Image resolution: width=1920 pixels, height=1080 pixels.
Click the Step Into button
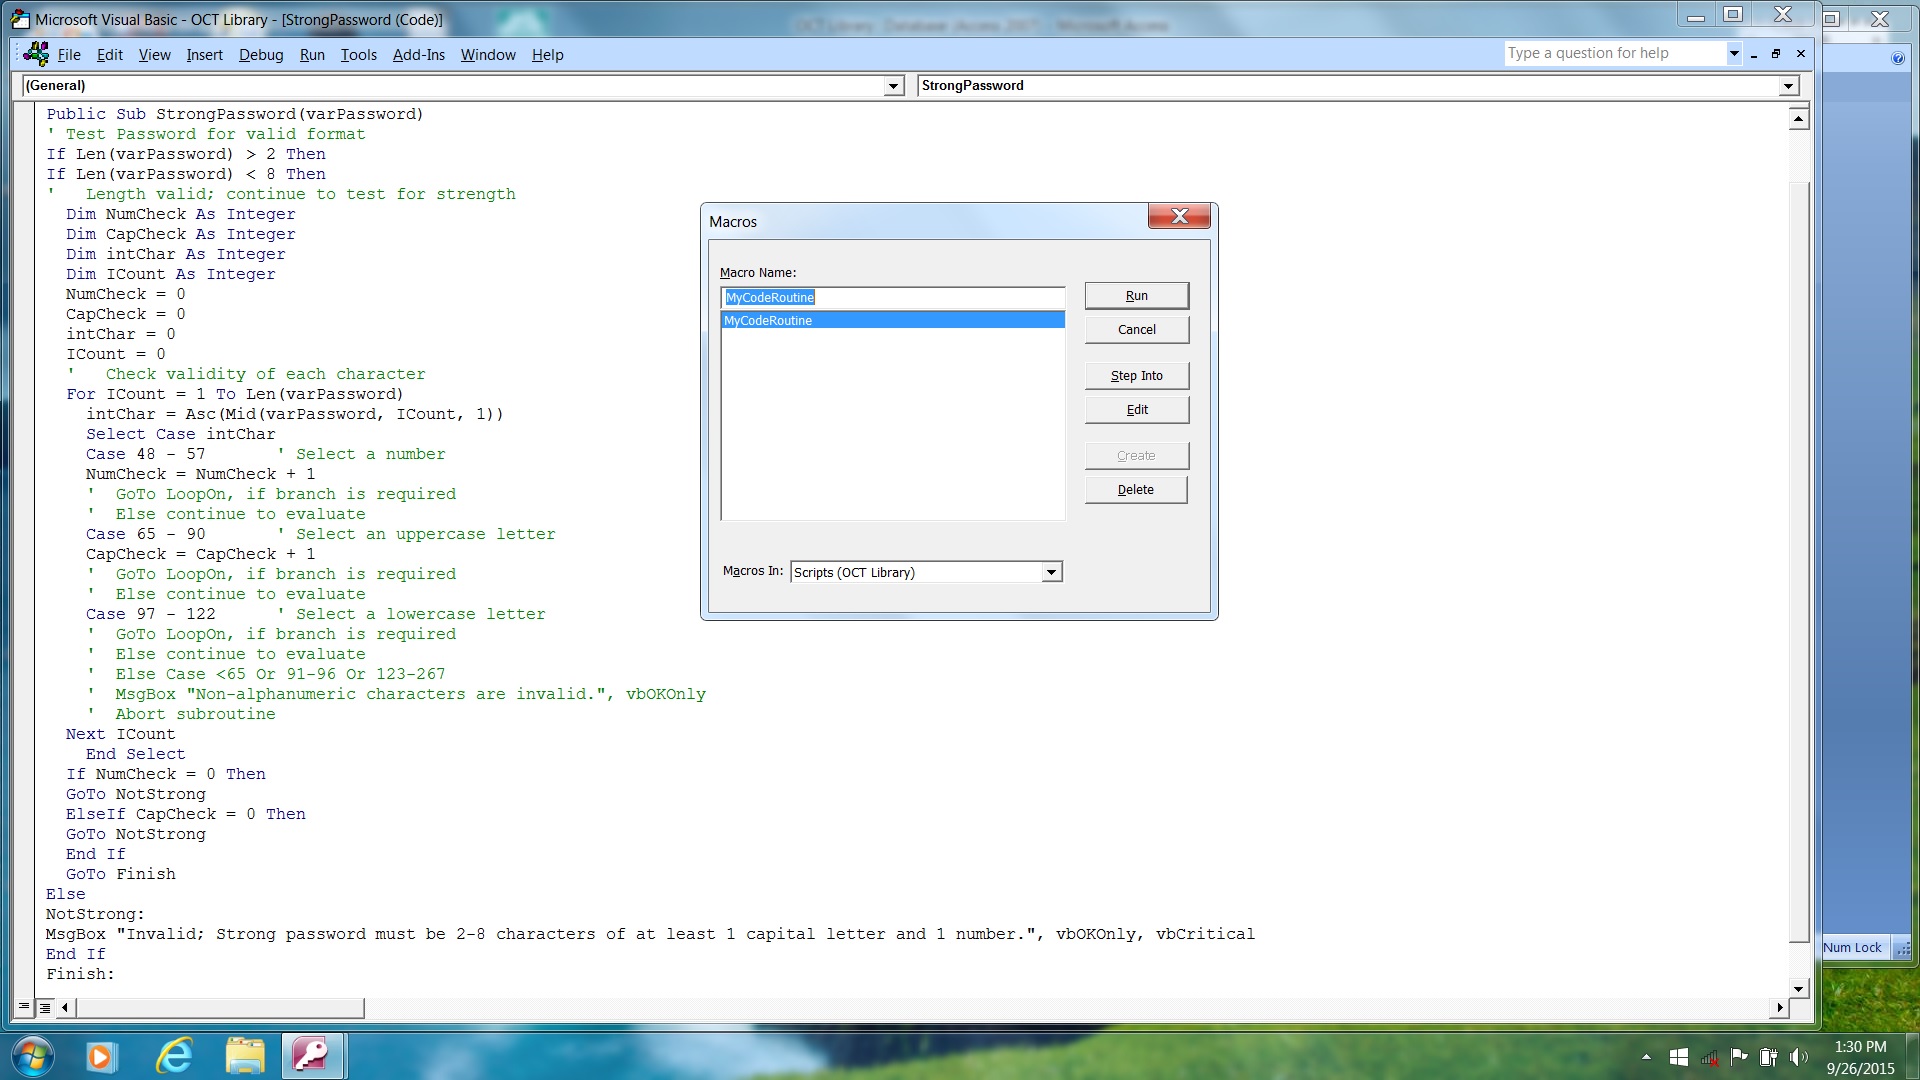tap(1137, 376)
